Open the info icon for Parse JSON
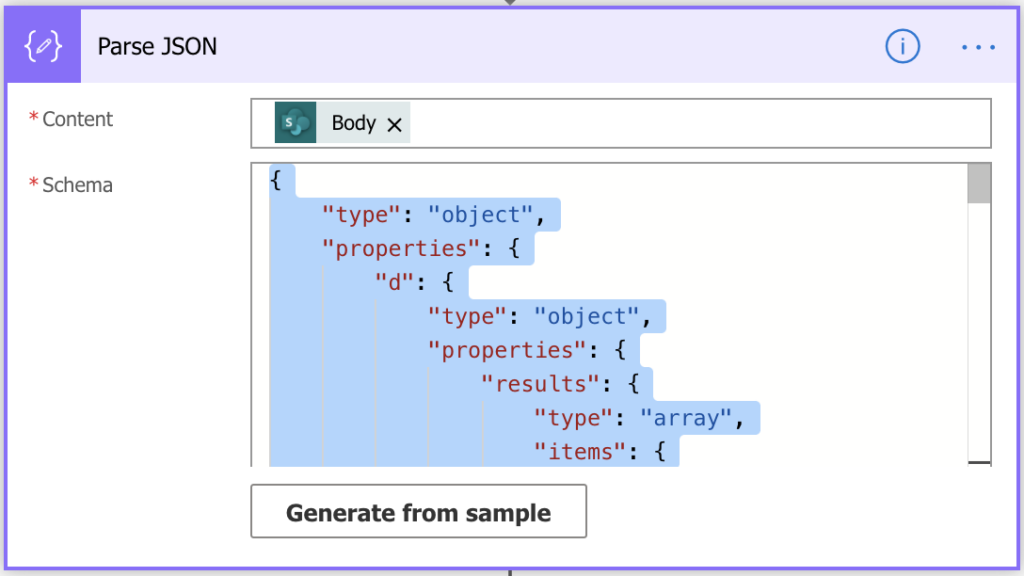Screen dimensions: 1024x576 tap(903, 46)
